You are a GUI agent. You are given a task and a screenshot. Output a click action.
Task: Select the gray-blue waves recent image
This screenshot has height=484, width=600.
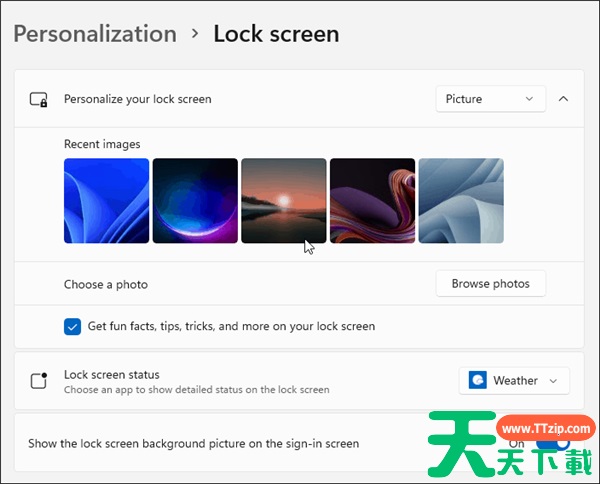click(461, 201)
